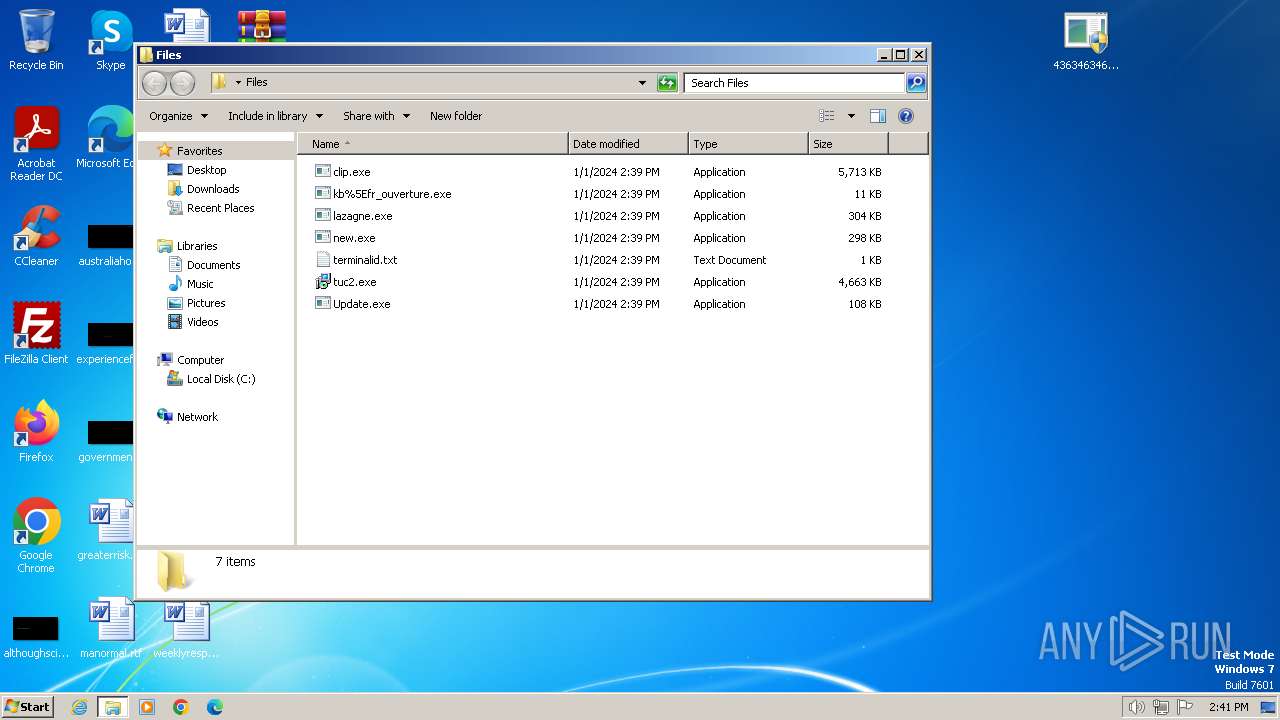The width and height of the screenshot is (1280, 720).
Task: Select Pictures library
Action: point(206,303)
